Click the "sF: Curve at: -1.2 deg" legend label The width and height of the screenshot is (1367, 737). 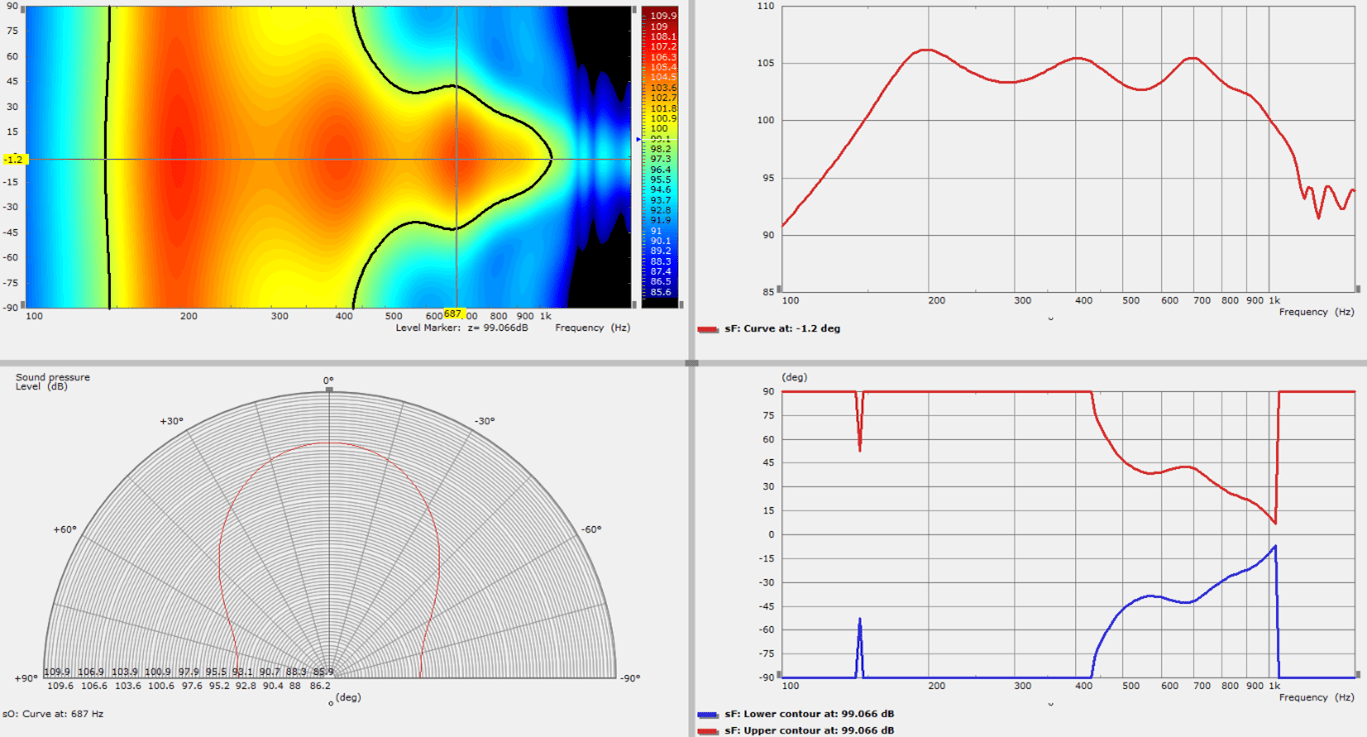pos(782,328)
